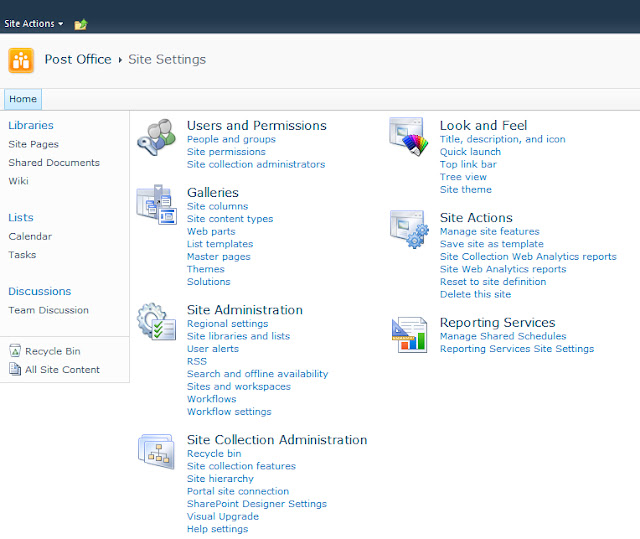This screenshot has height=539, width=640.
Task: Click the Post Office site logo icon
Action: pos(21,60)
